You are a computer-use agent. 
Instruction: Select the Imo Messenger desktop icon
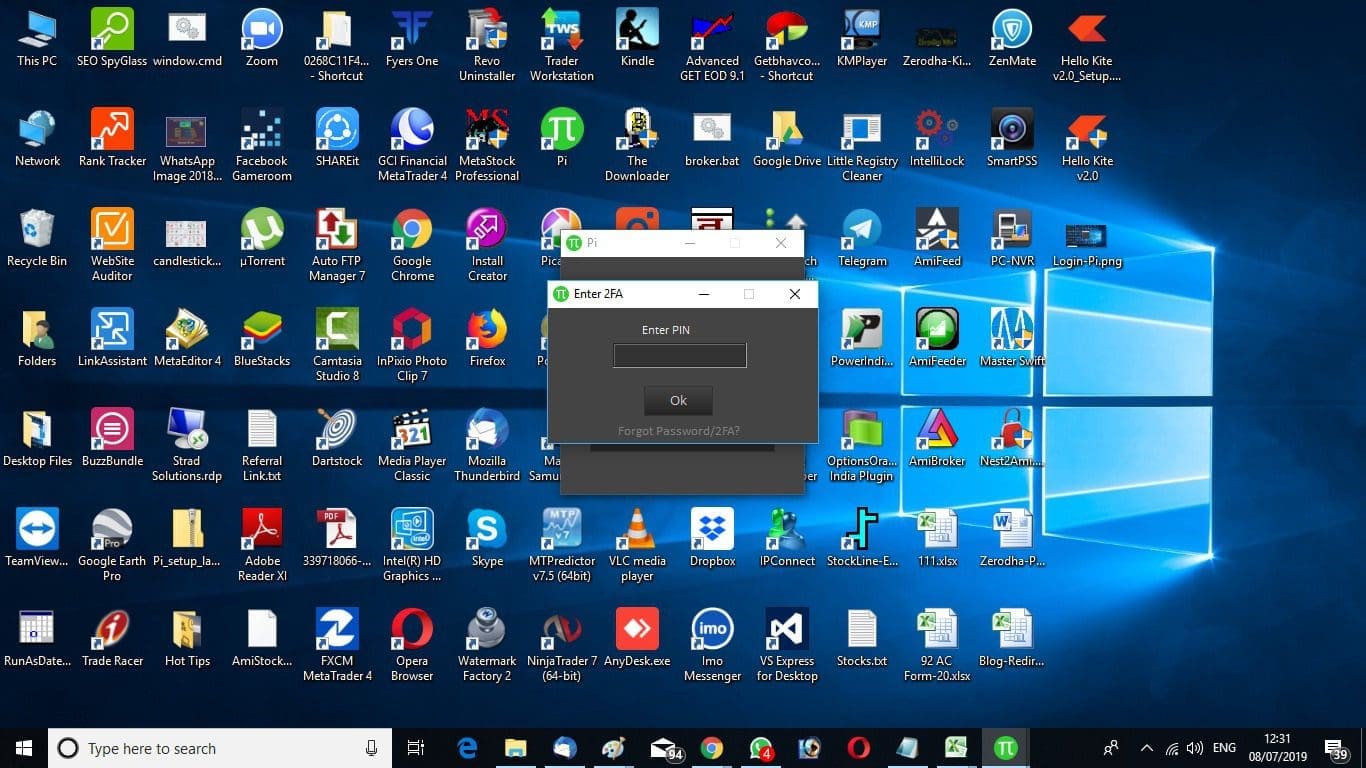(x=712, y=645)
